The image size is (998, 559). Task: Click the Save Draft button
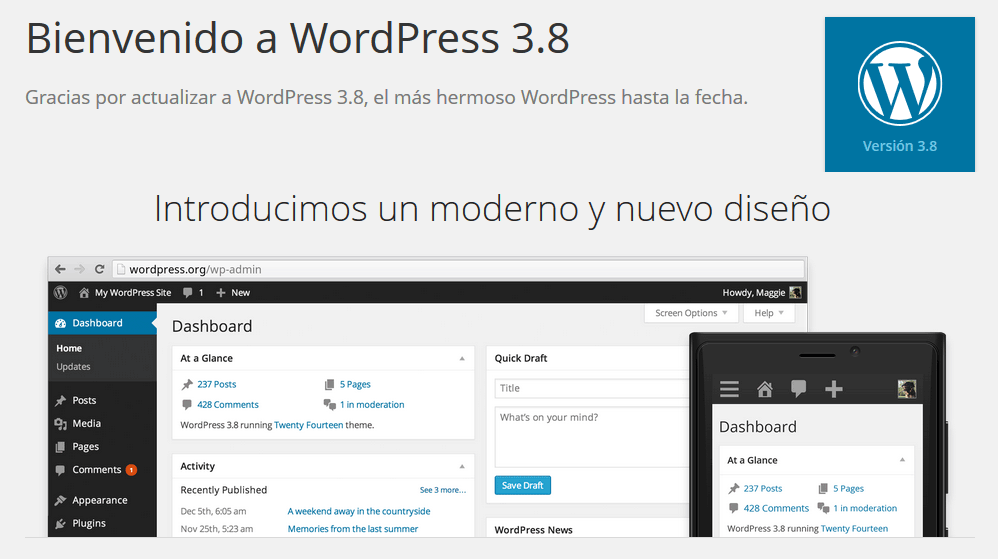(523, 486)
